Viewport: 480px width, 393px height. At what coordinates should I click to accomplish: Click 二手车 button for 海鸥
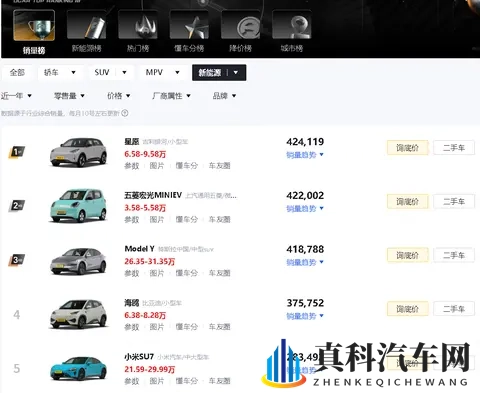tap(454, 309)
